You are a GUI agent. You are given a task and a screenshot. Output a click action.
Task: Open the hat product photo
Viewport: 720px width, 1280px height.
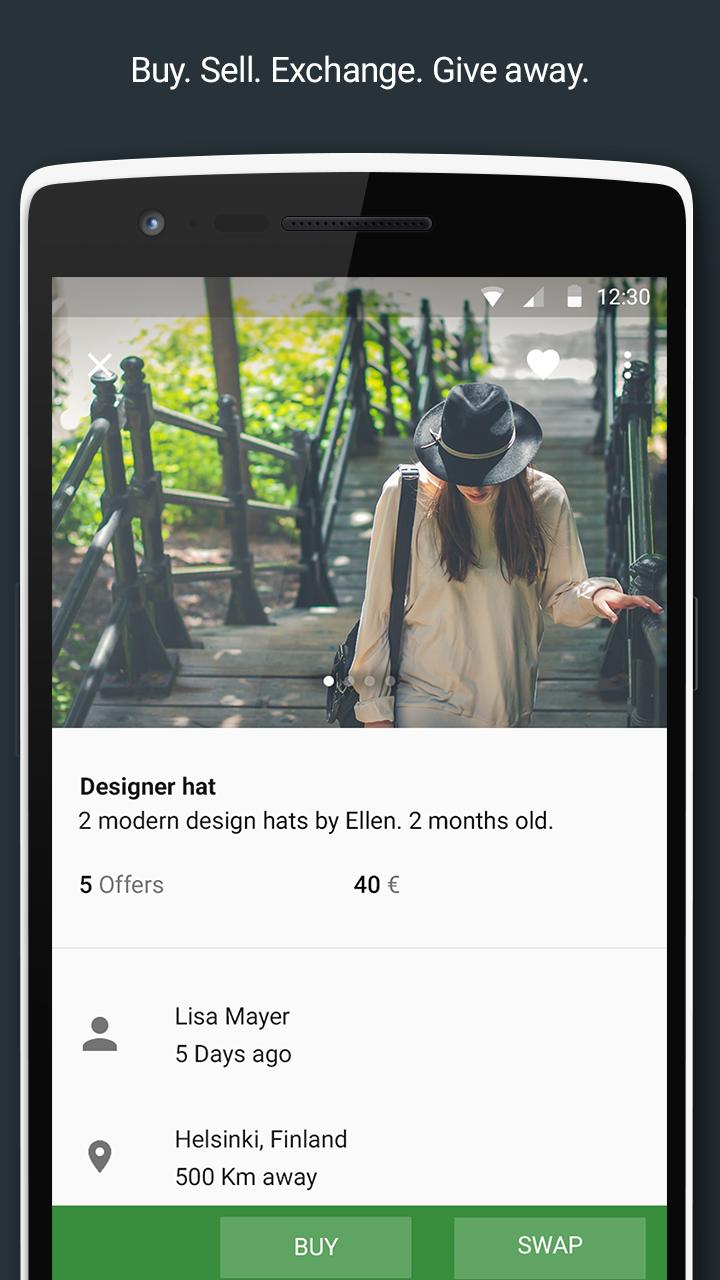tap(359, 502)
